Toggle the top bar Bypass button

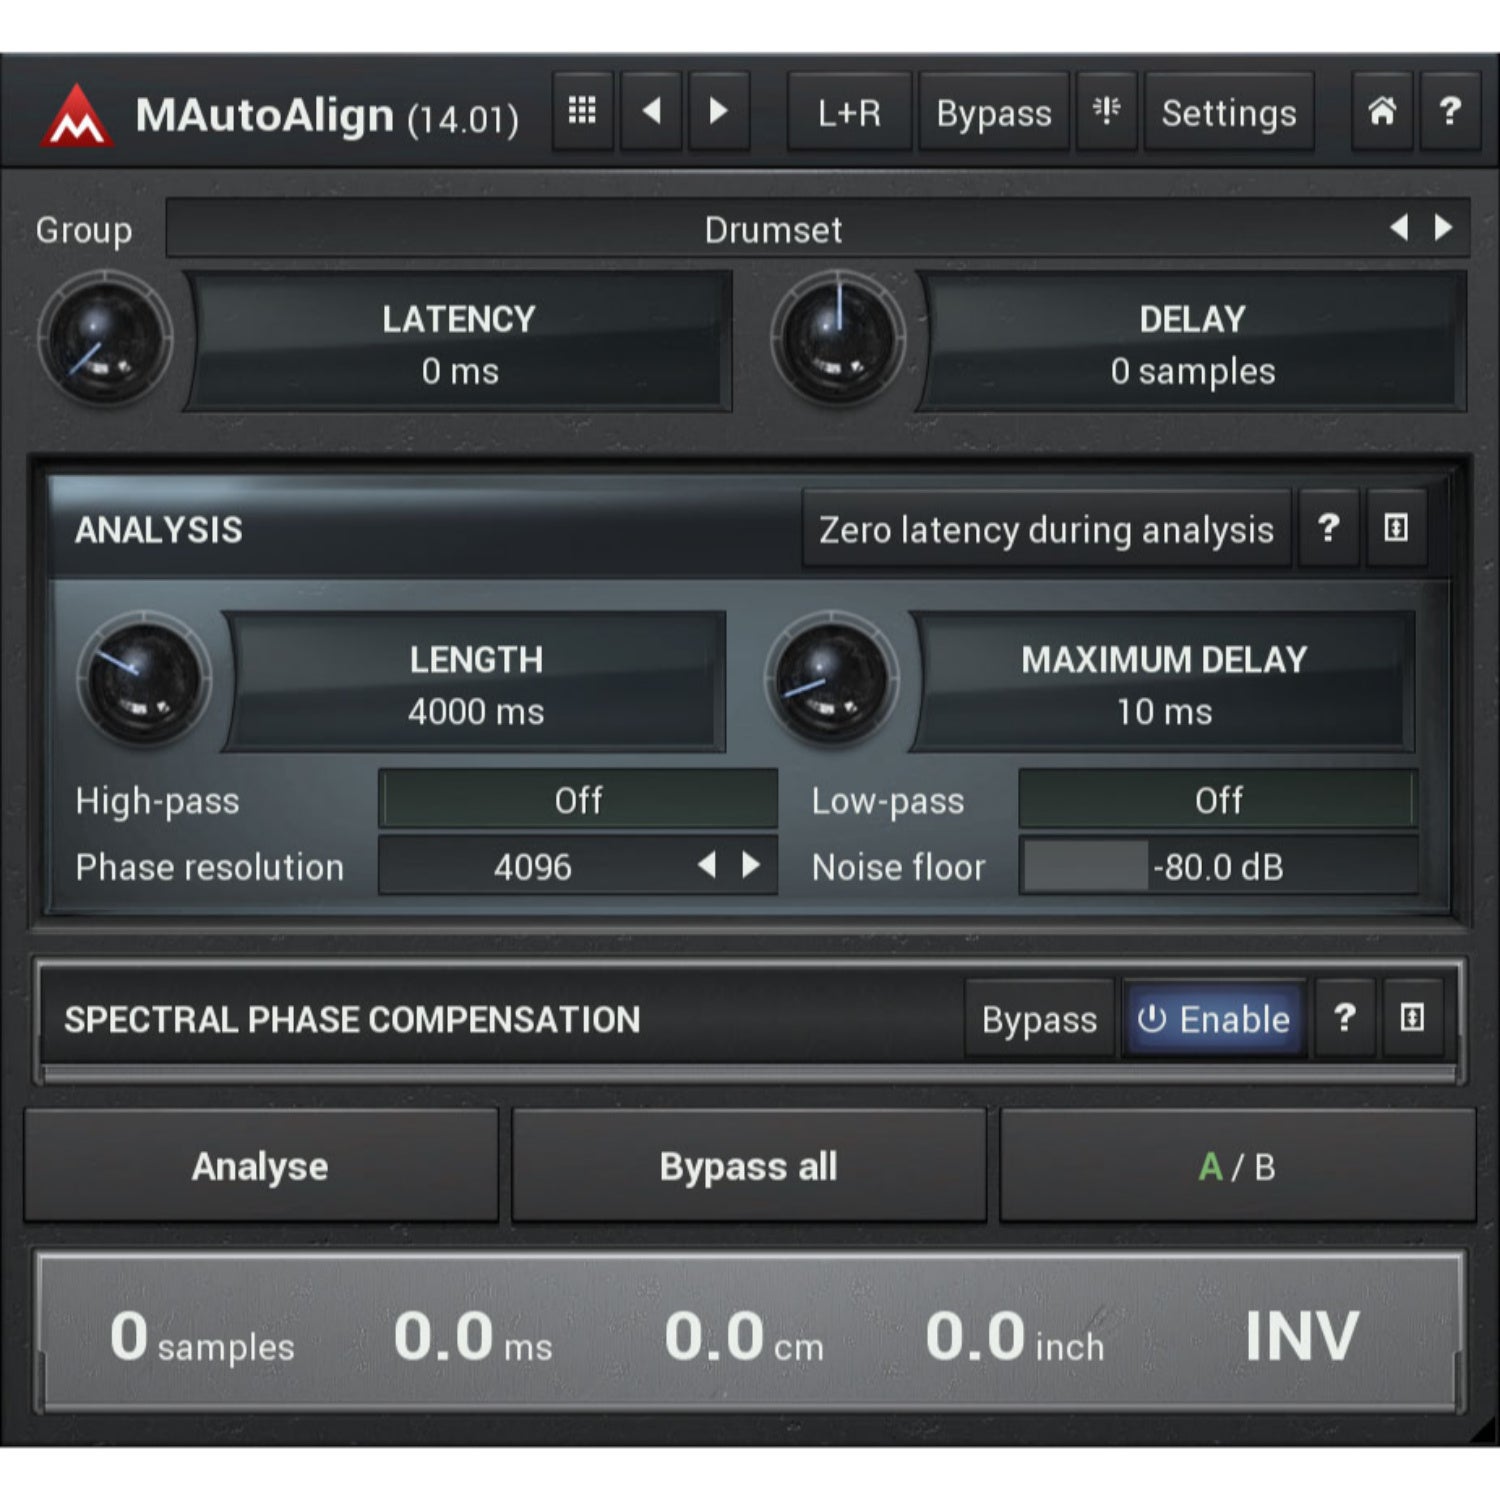(994, 111)
